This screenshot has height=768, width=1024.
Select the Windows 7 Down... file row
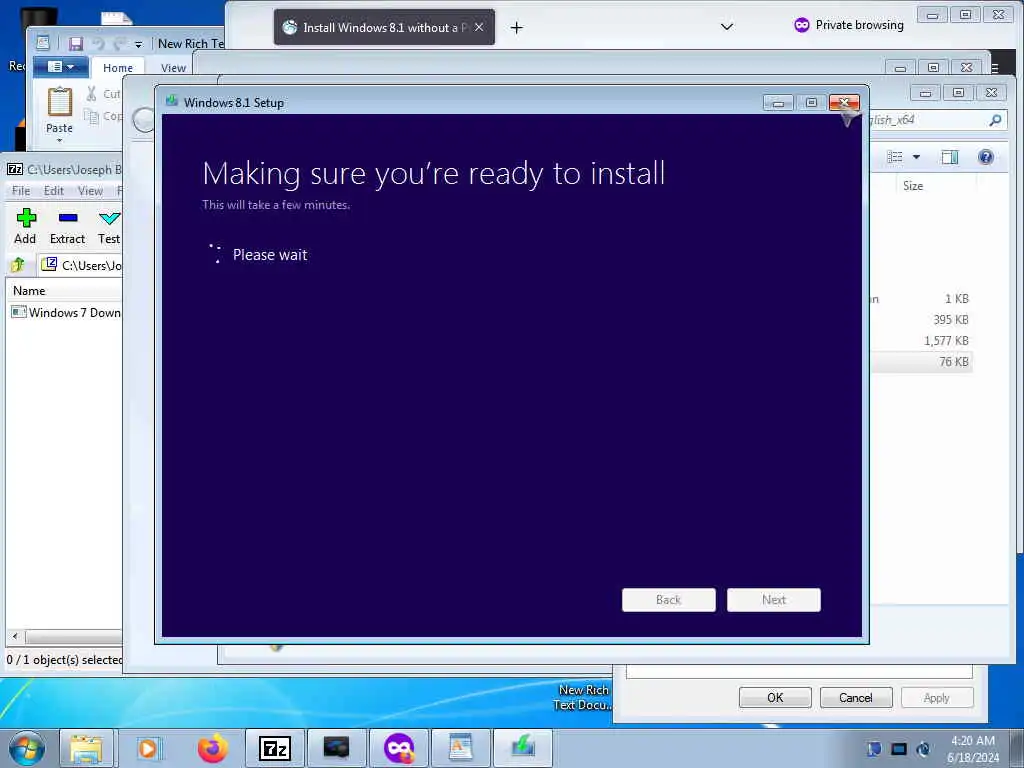(x=66, y=312)
